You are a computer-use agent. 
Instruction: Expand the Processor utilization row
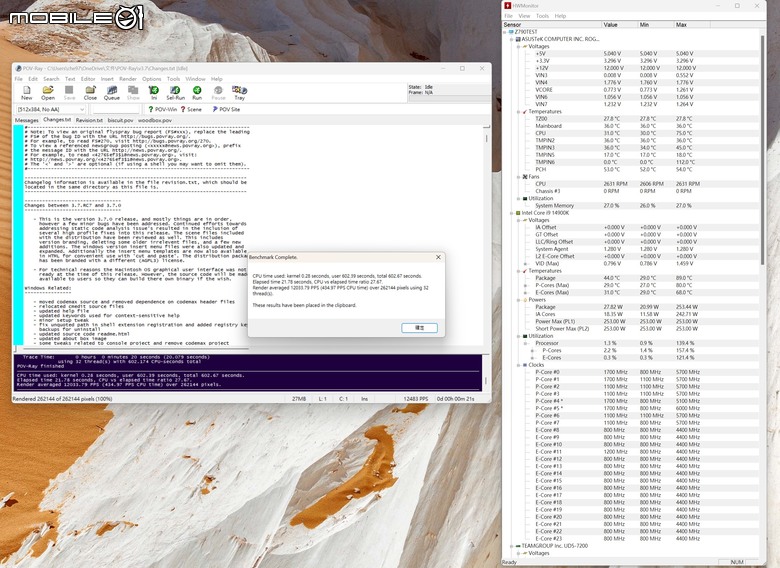point(525,343)
